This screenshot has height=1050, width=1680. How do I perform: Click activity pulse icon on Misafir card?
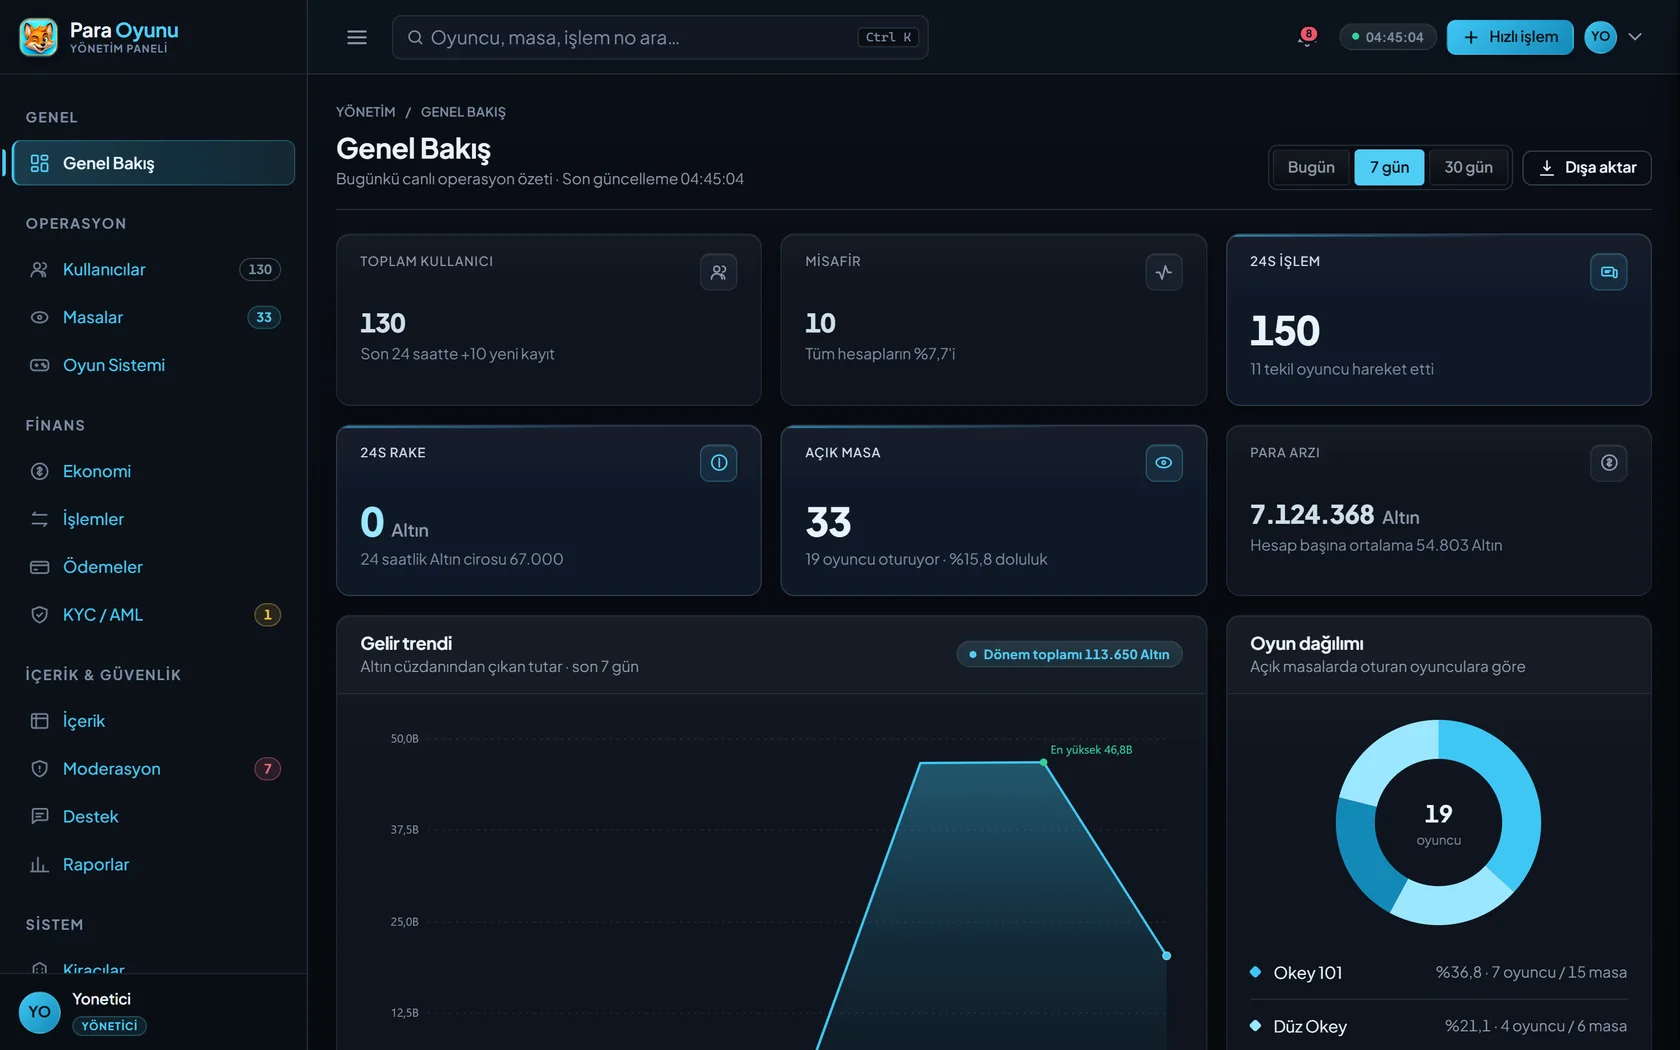(x=1164, y=272)
